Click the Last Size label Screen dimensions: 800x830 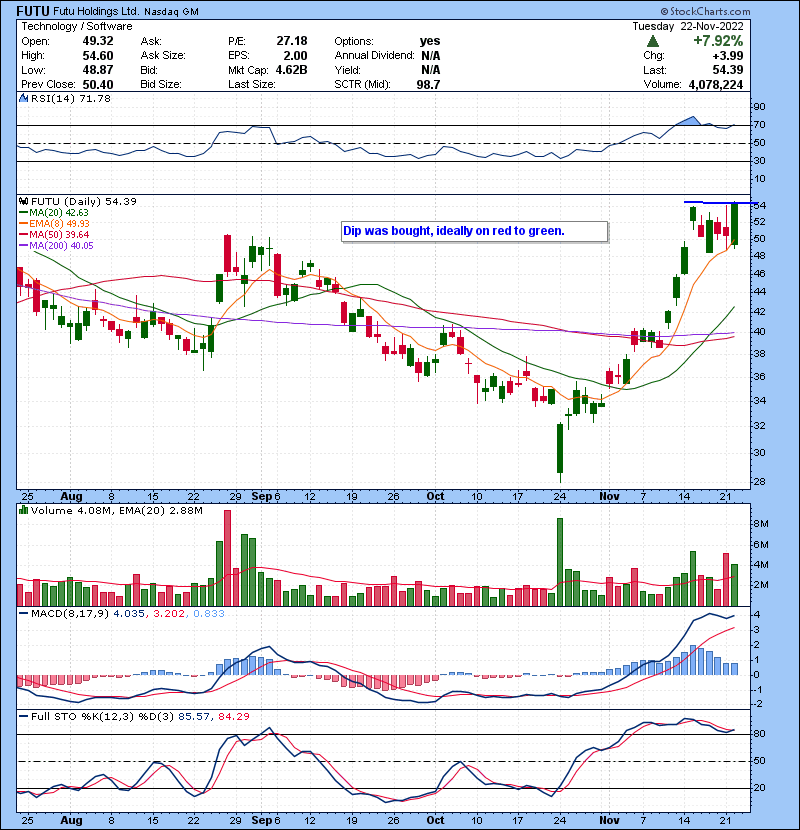251,84
